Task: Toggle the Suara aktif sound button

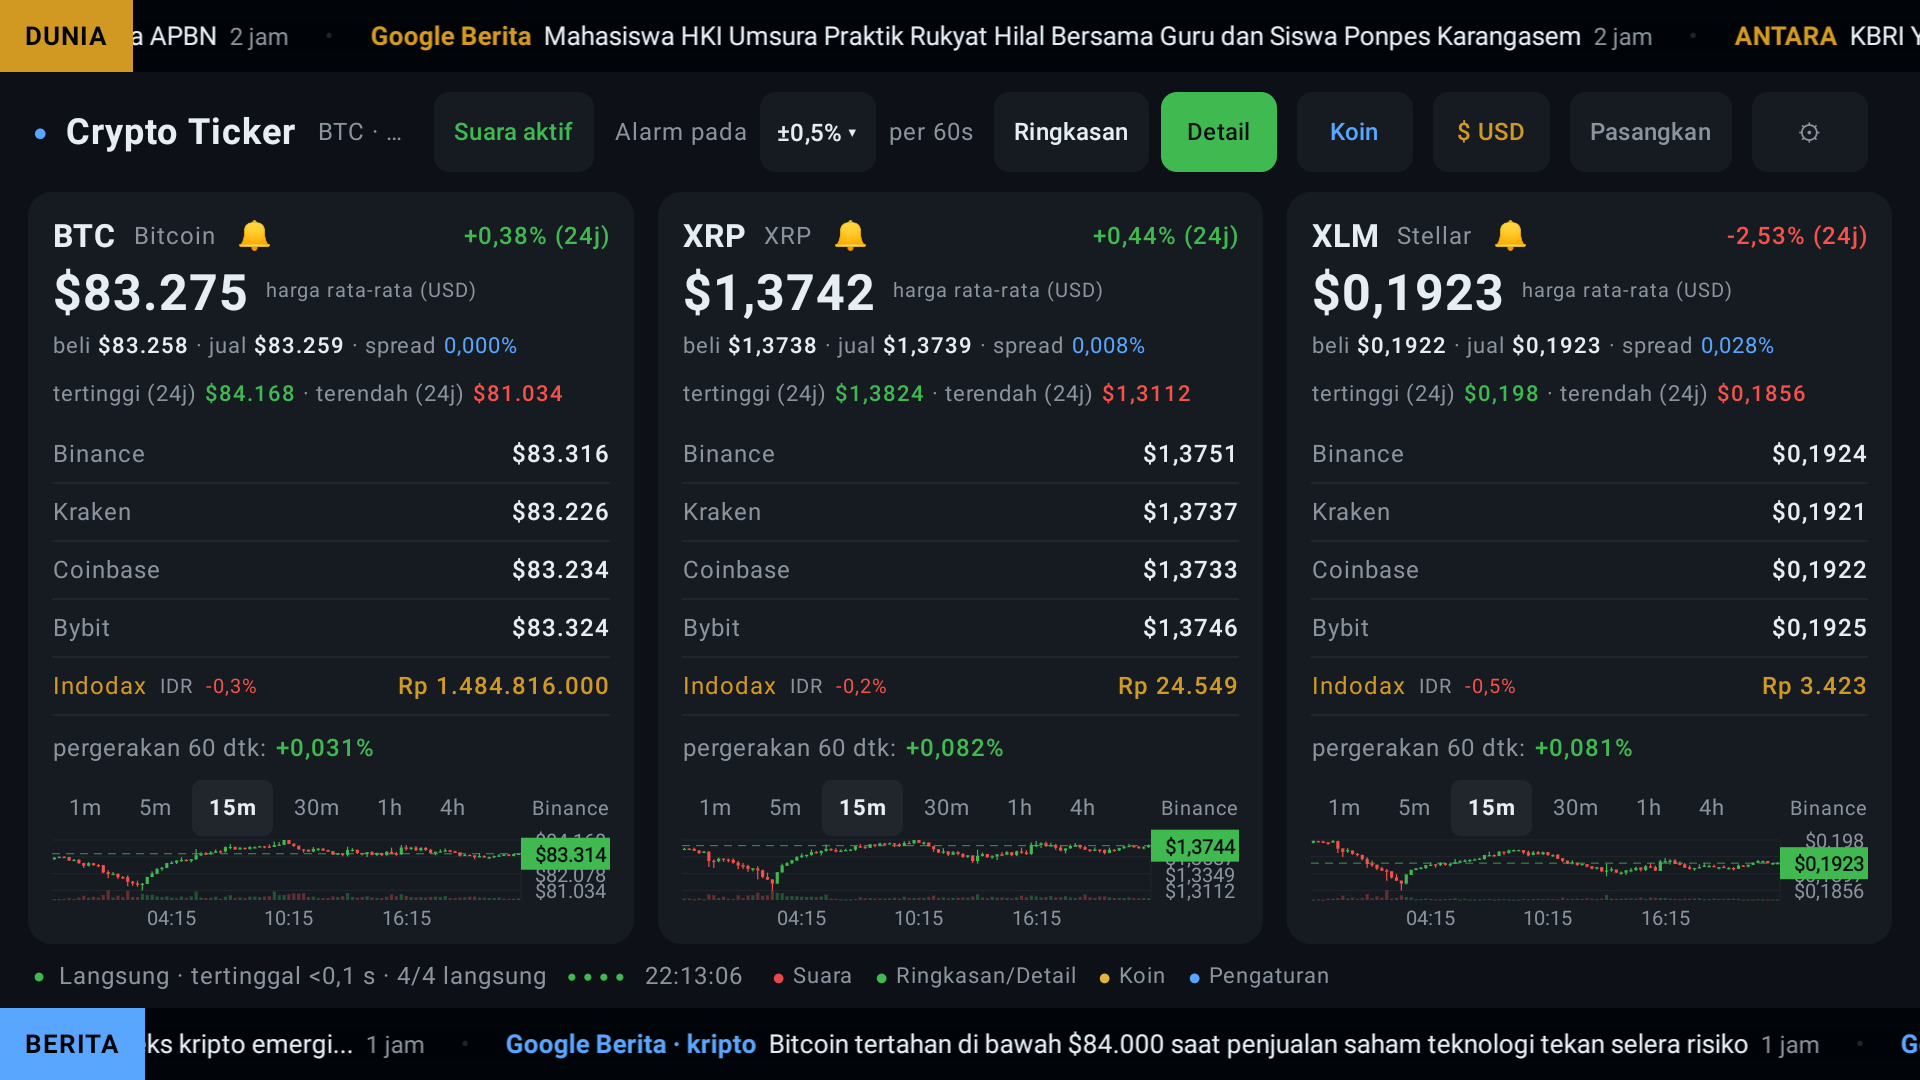Action: [x=513, y=132]
